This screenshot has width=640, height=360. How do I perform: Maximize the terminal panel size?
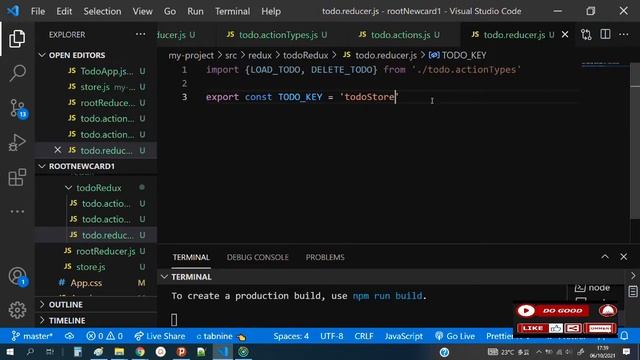pyautogui.click(x=605, y=257)
